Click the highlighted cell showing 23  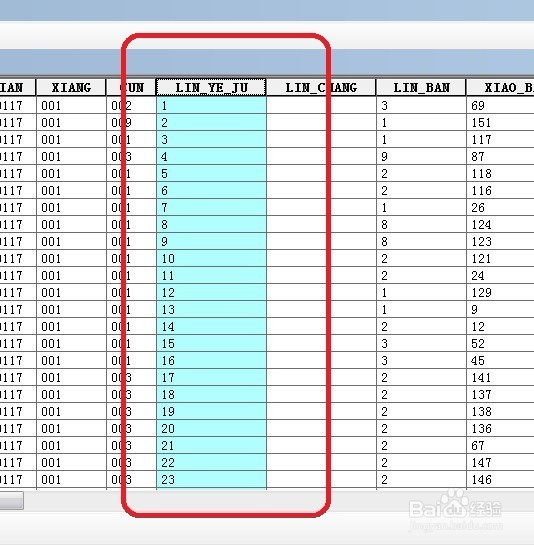pos(211,480)
